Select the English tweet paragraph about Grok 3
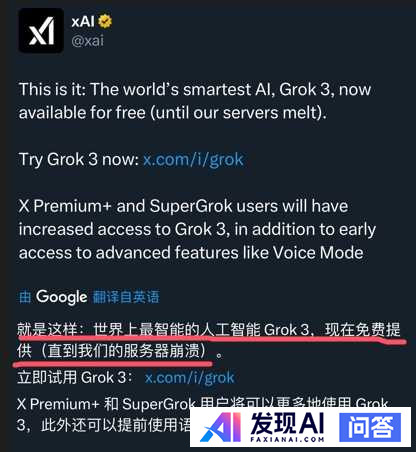The width and height of the screenshot is (416, 452). click(195, 101)
